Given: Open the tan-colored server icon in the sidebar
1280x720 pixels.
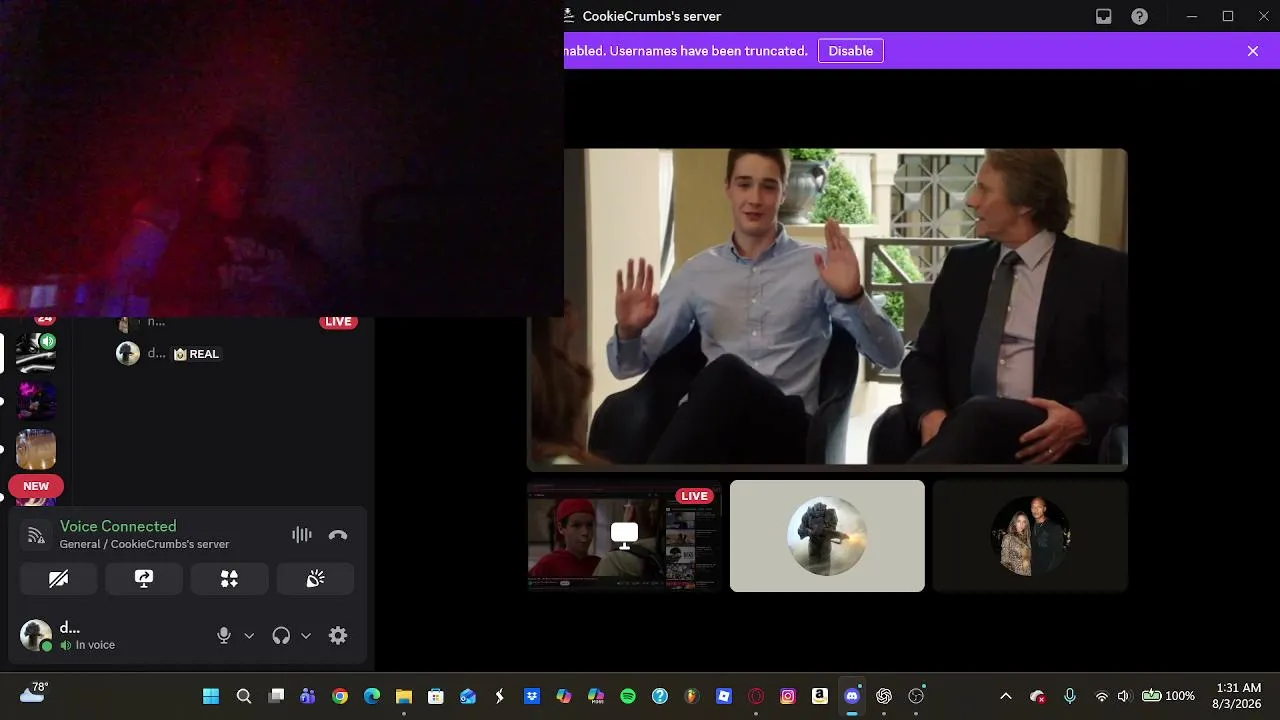Looking at the screenshot, I should 36,449.
